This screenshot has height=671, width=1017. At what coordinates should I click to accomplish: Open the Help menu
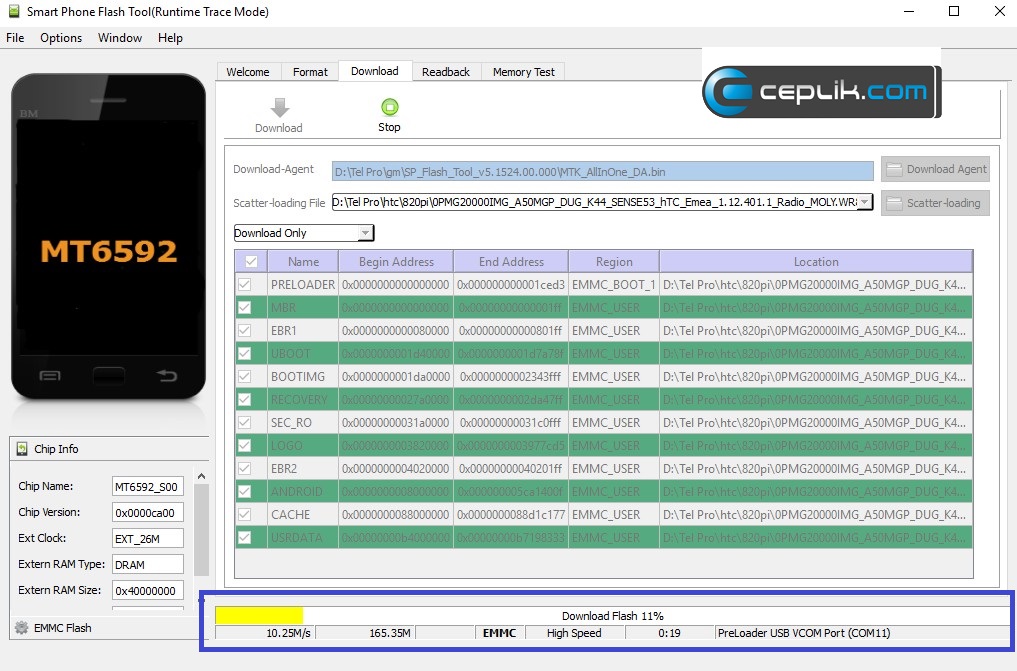tap(171, 38)
